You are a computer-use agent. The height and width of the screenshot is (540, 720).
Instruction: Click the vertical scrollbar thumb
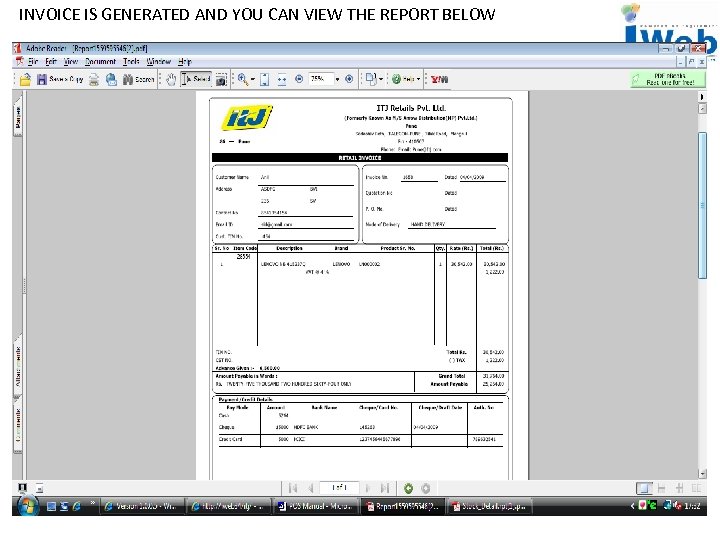coord(702,205)
